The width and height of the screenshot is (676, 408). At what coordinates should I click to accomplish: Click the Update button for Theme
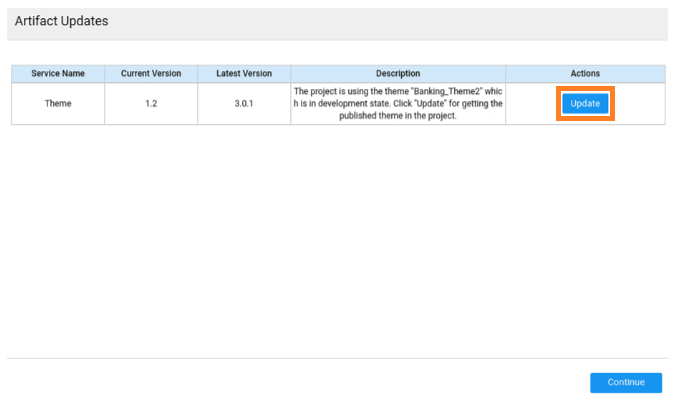pyautogui.click(x=585, y=104)
